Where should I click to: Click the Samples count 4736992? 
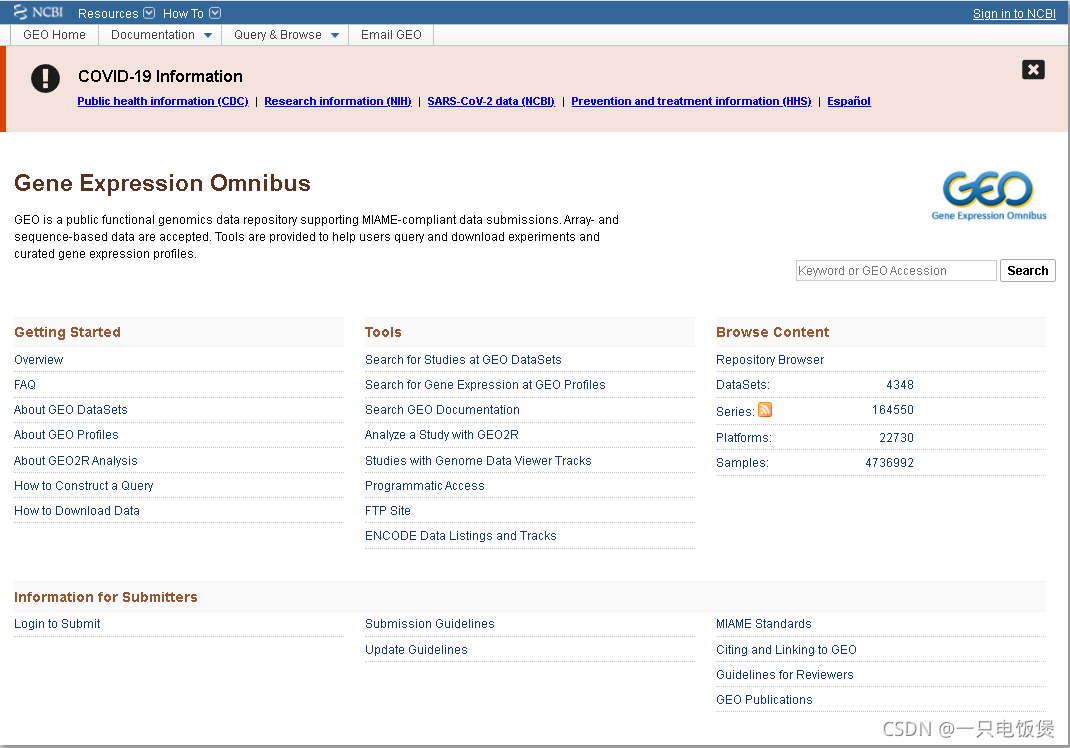(889, 463)
